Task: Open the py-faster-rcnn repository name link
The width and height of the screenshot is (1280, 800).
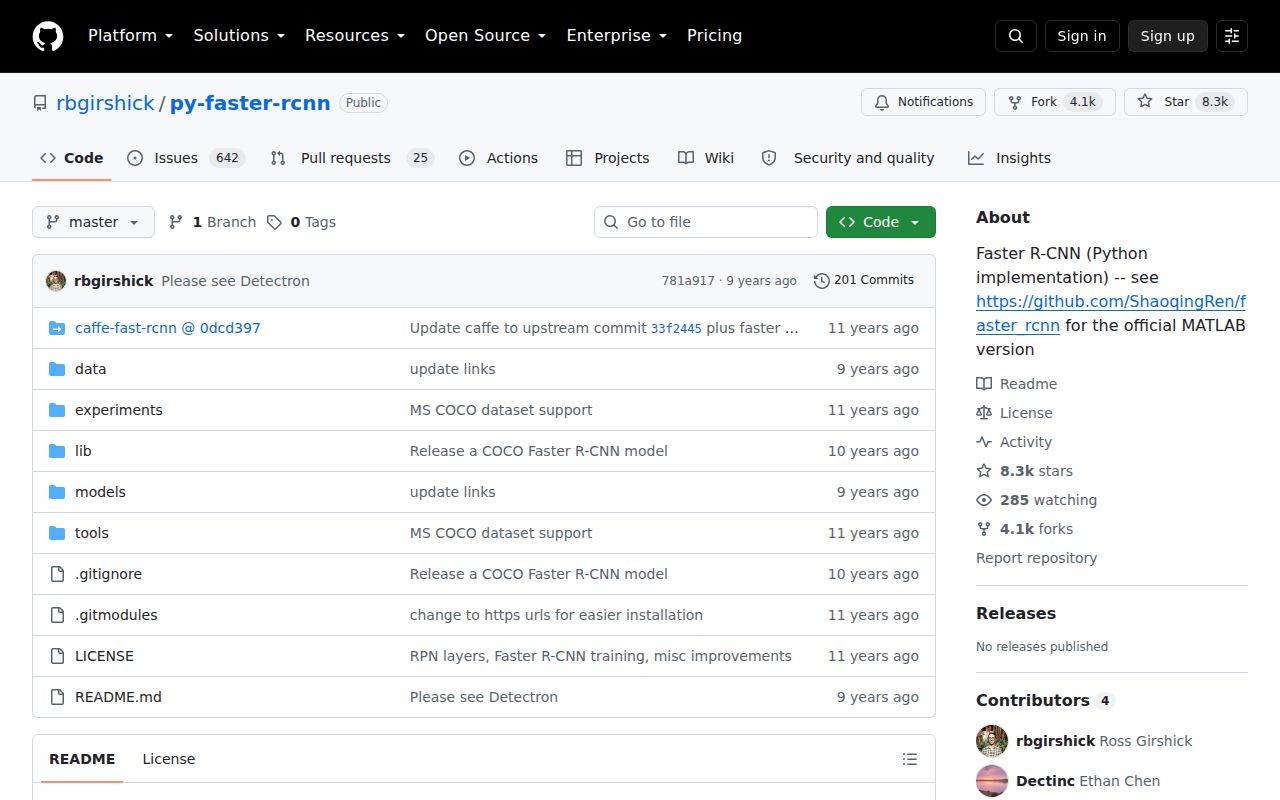Action: click(x=250, y=103)
